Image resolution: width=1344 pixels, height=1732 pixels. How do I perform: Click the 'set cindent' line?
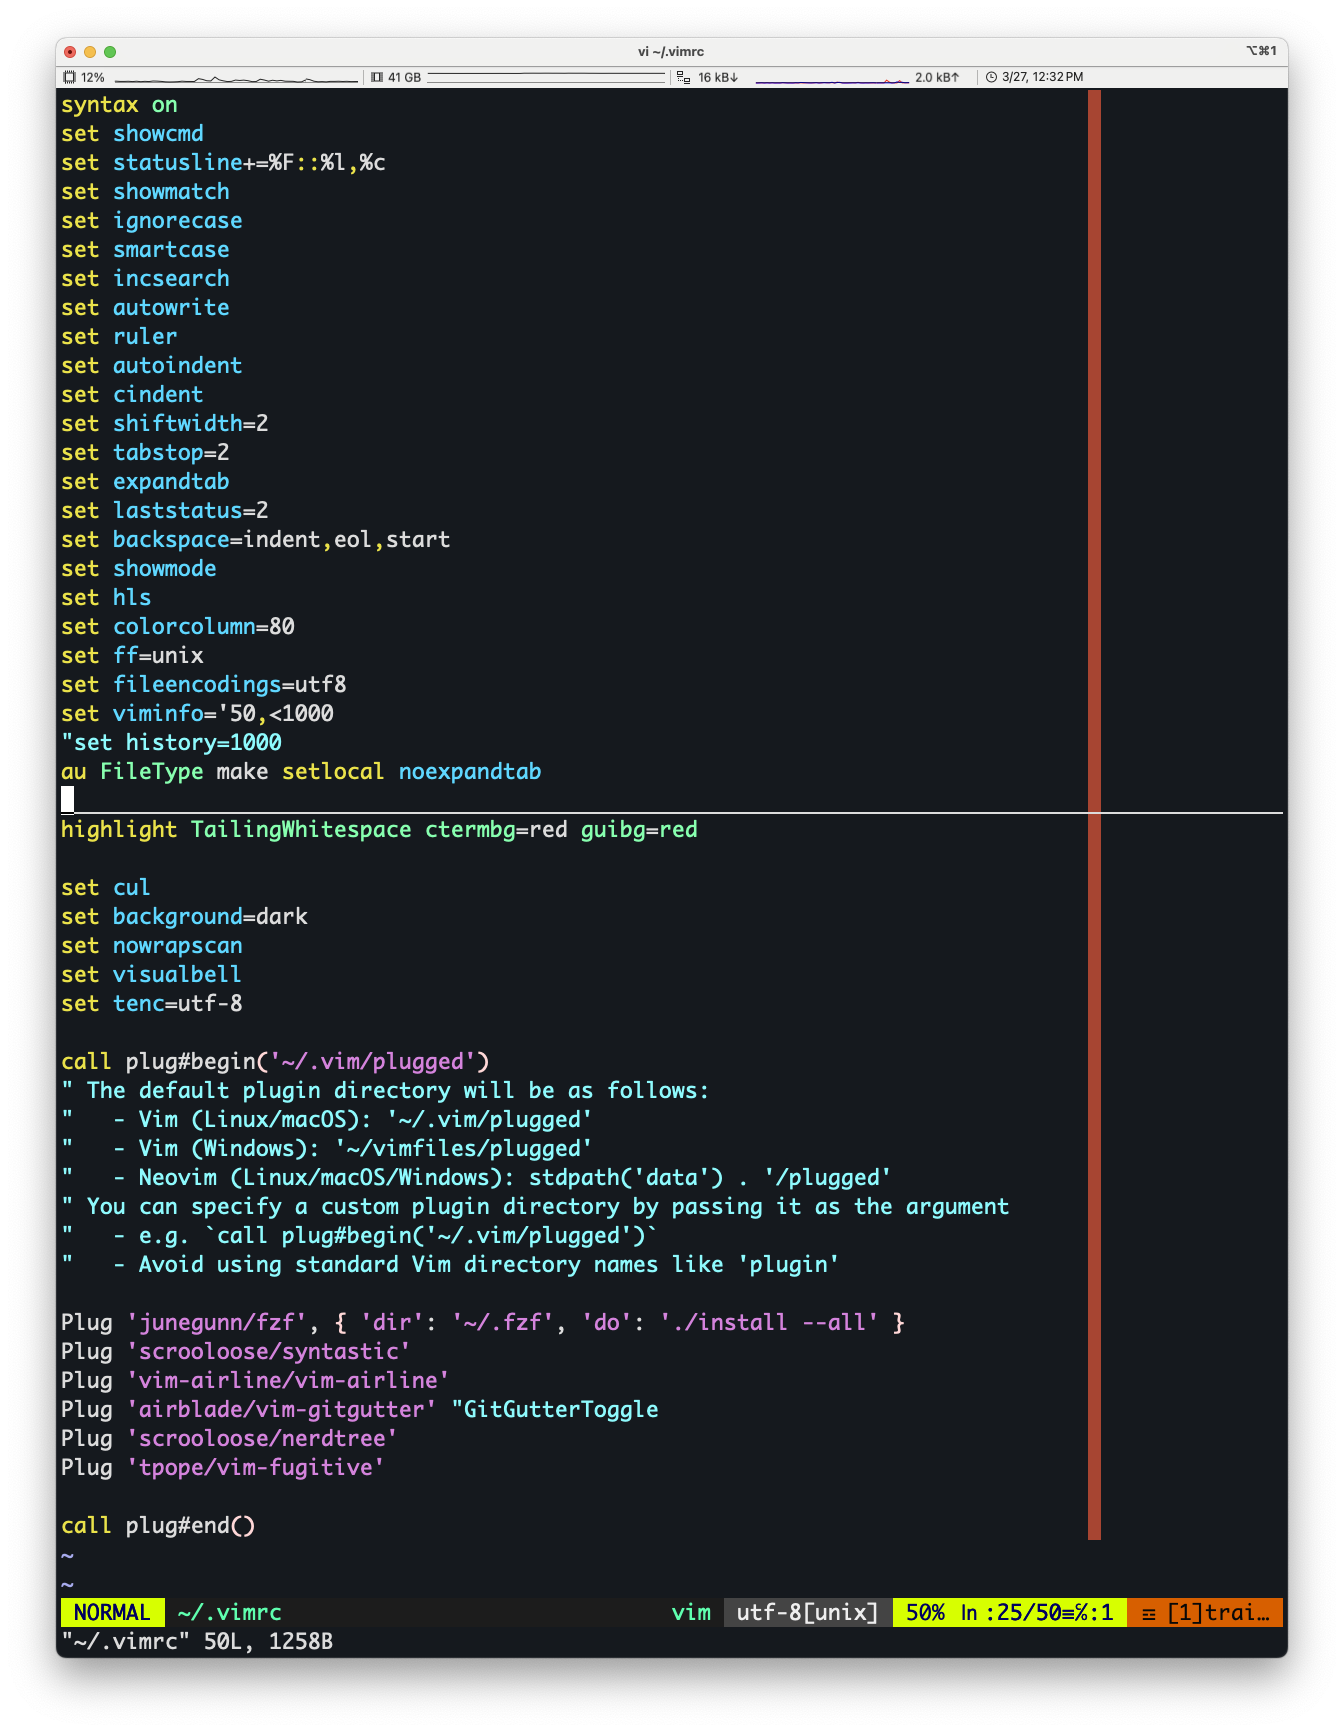pyautogui.click(x=132, y=395)
